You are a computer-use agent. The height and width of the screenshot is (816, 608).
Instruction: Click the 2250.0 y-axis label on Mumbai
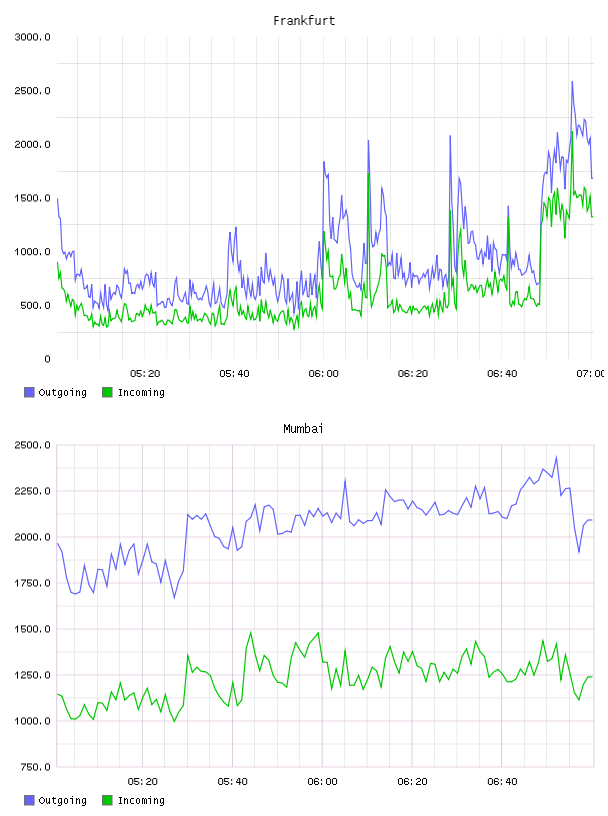point(32,491)
